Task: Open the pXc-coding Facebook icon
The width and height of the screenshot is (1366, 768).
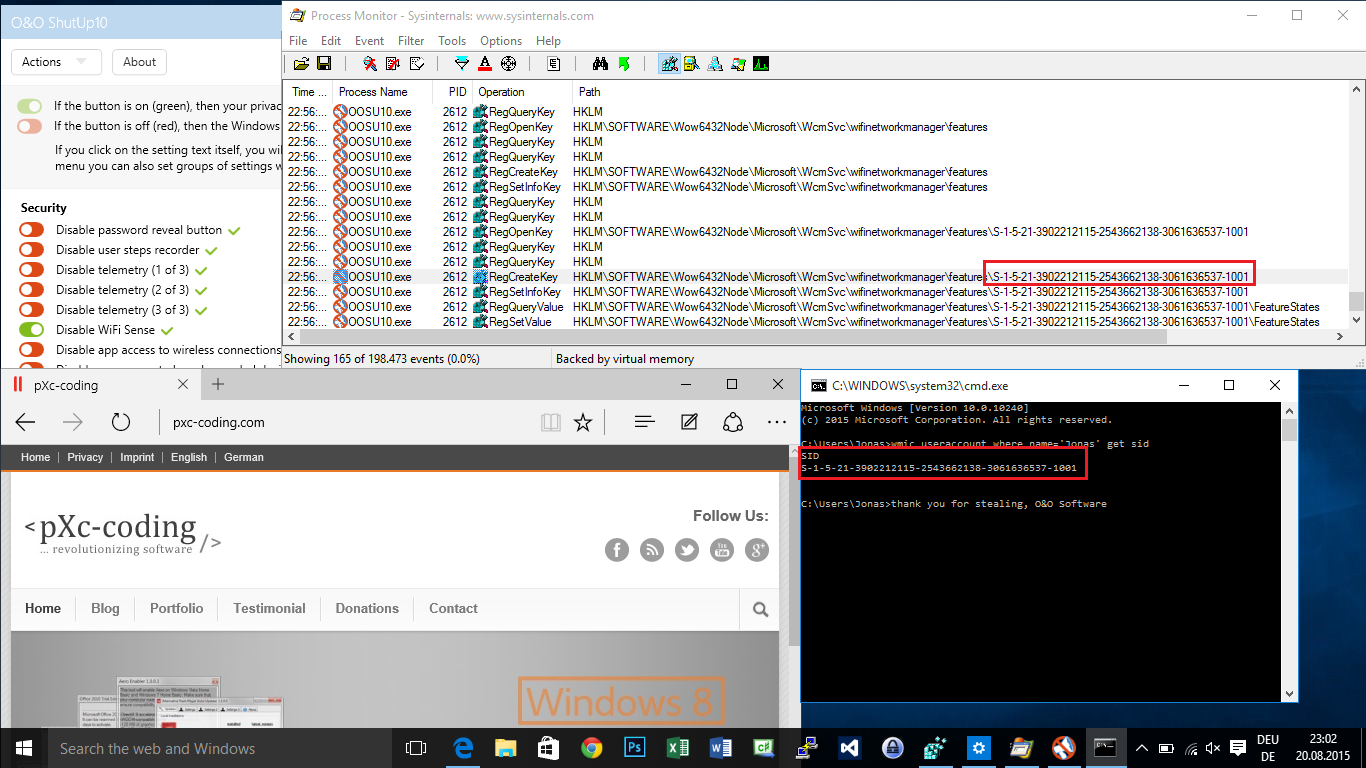Action: 617,549
